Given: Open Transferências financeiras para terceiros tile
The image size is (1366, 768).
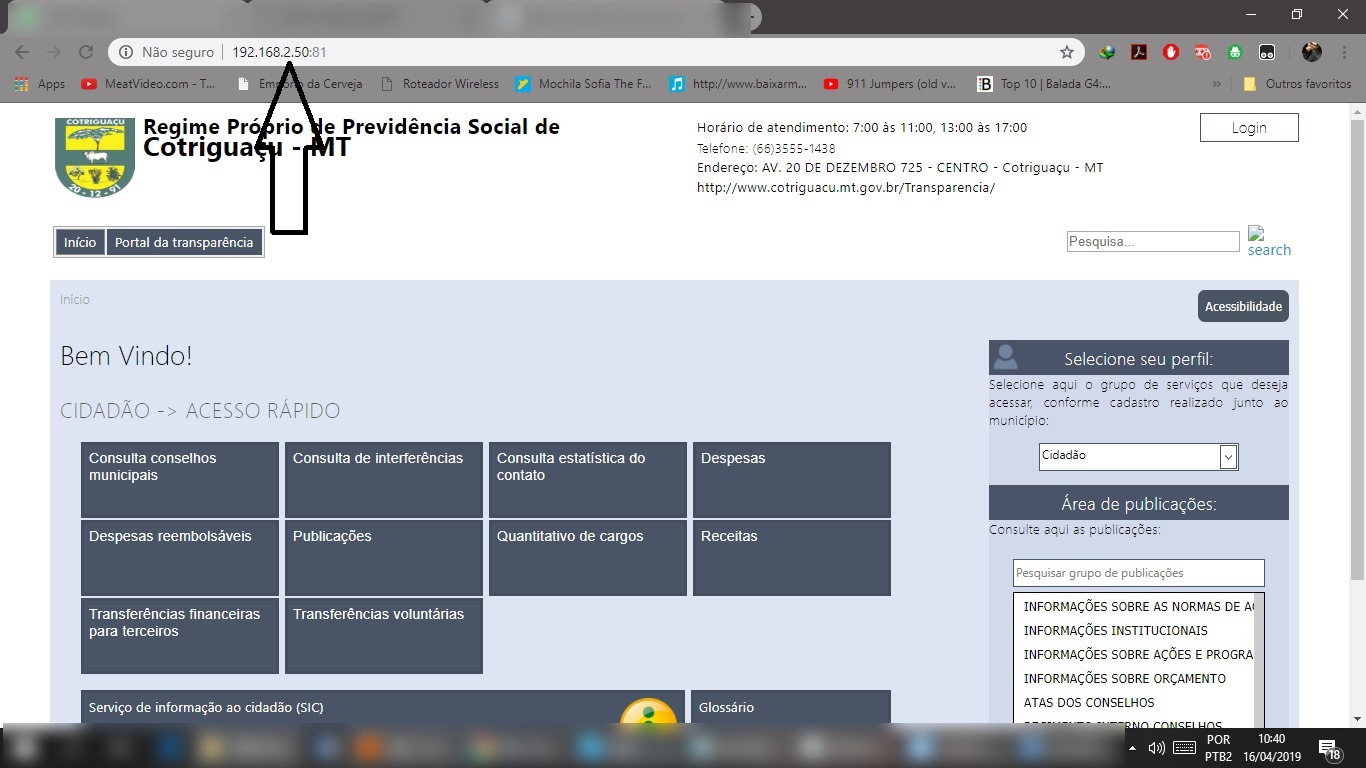Looking at the screenshot, I should tap(180, 636).
